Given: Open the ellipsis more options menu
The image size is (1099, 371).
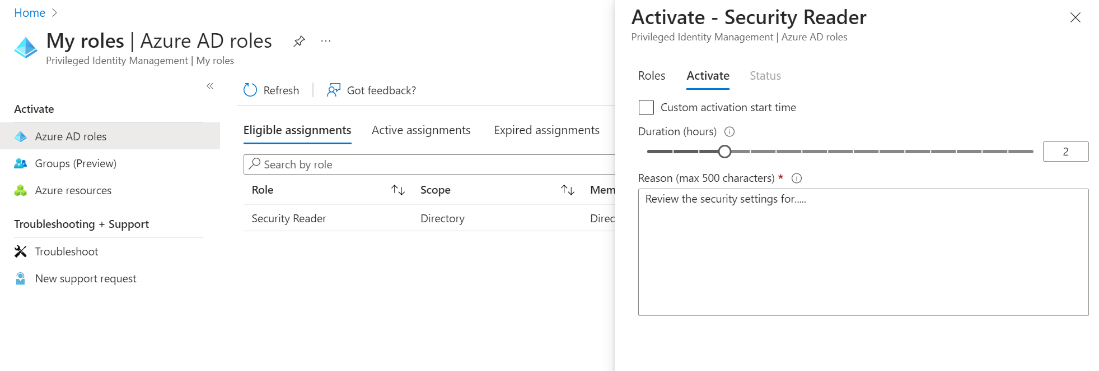Looking at the screenshot, I should pyautogui.click(x=326, y=41).
